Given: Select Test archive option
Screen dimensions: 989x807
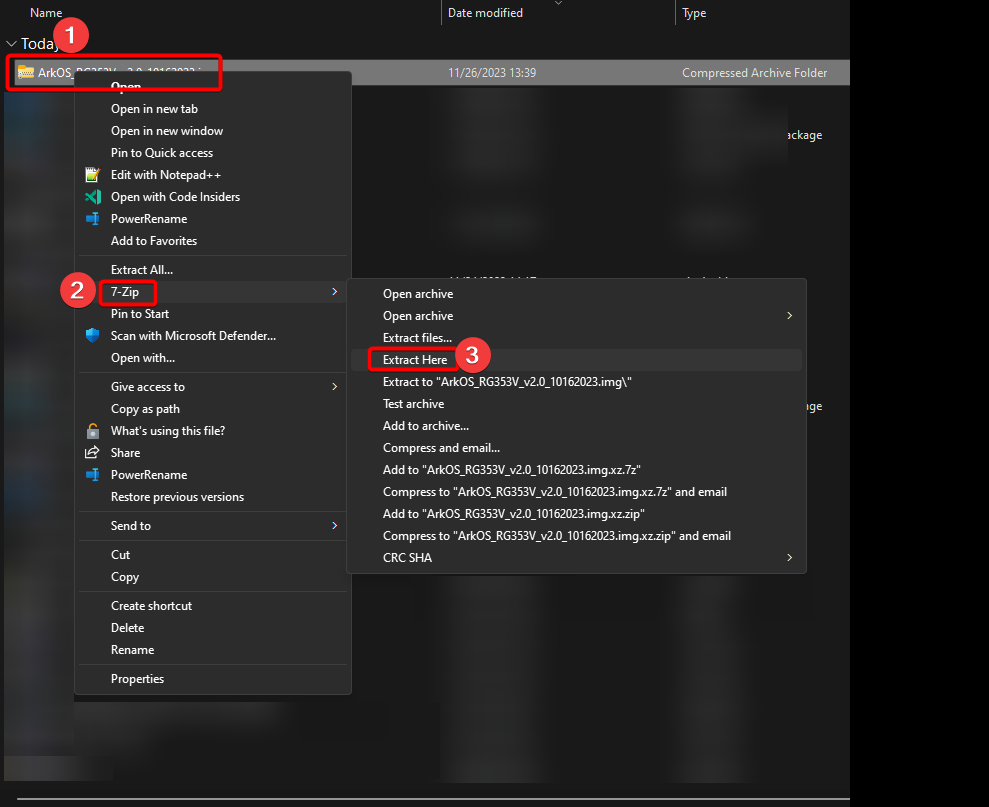Looking at the screenshot, I should point(413,404).
